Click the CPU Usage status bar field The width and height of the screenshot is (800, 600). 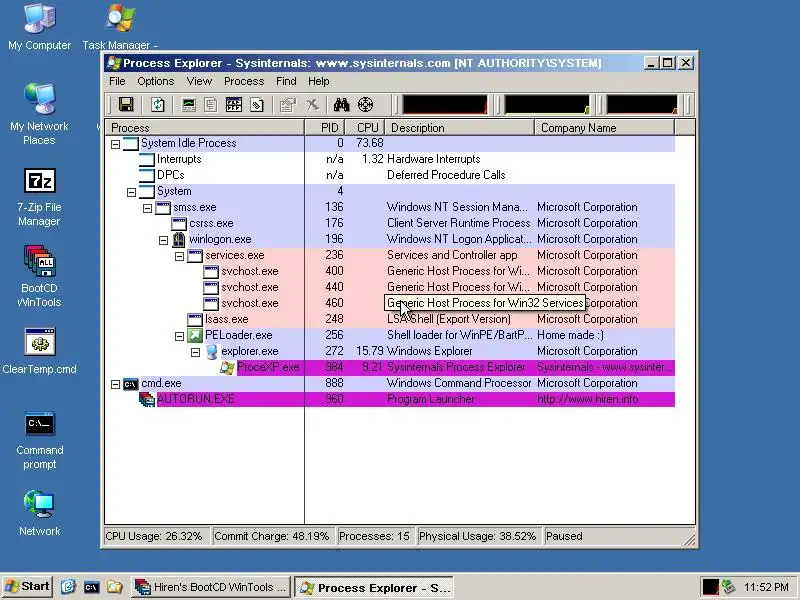[x=156, y=536]
